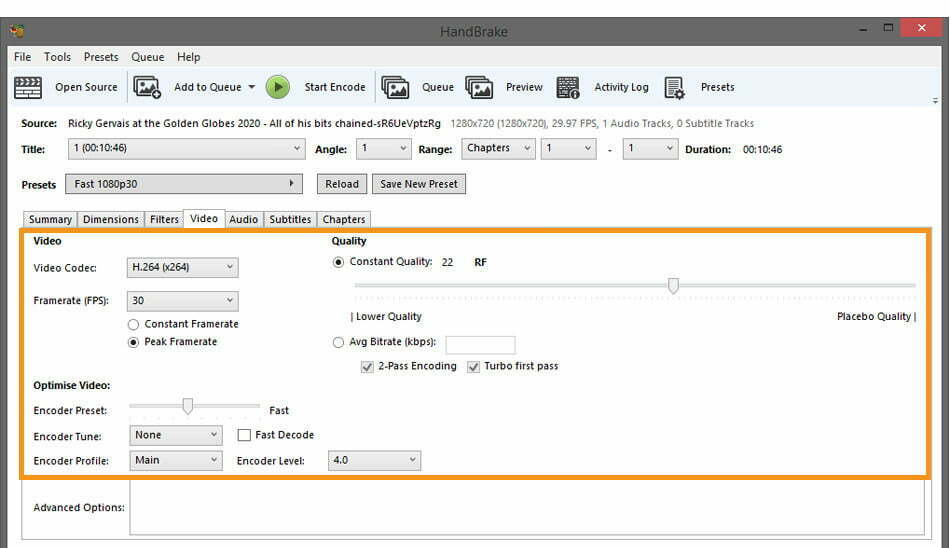Click the Encoder Preset slider handle
The image size is (950, 548).
click(x=188, y=406)
